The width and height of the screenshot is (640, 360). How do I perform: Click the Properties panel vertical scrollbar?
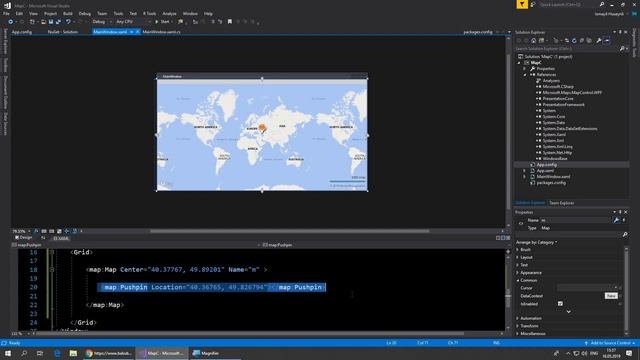coord(627,290)
